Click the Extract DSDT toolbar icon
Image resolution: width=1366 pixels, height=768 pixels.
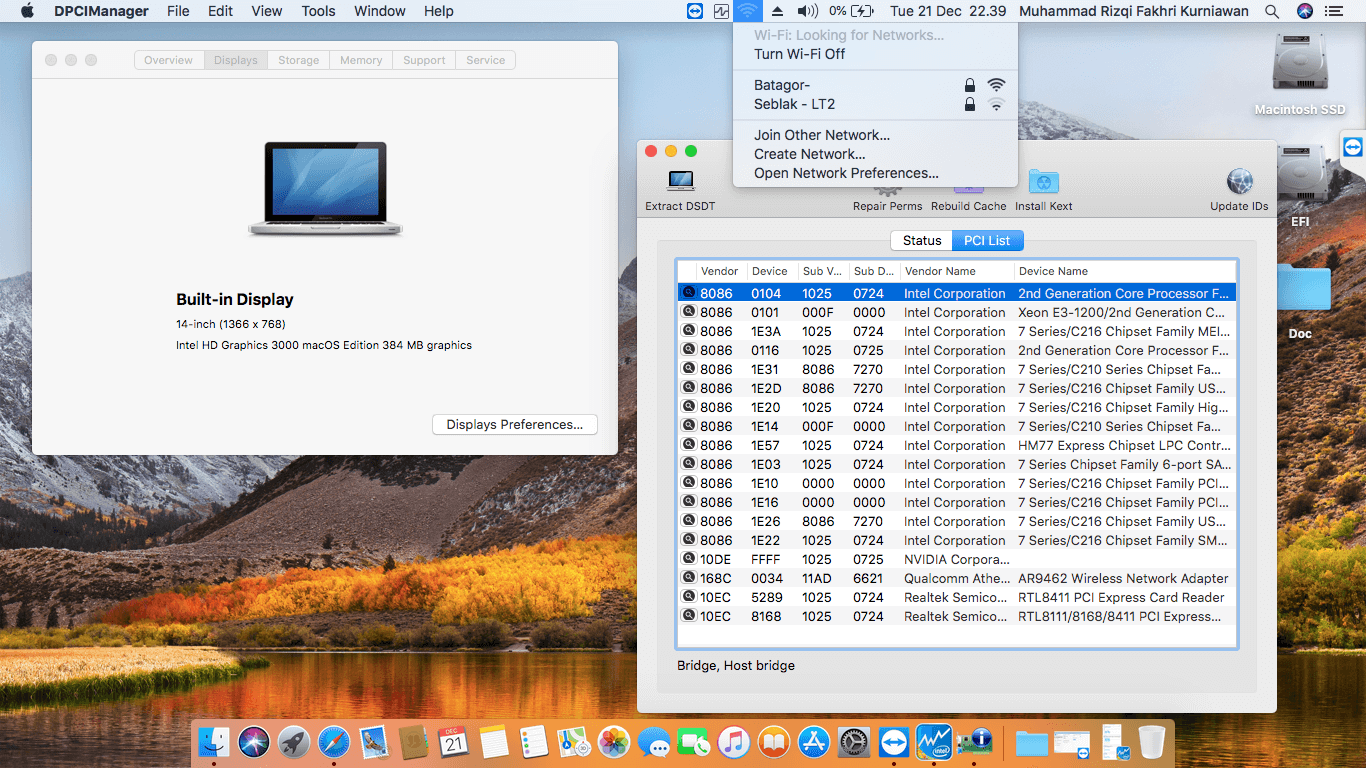point(681,185)
